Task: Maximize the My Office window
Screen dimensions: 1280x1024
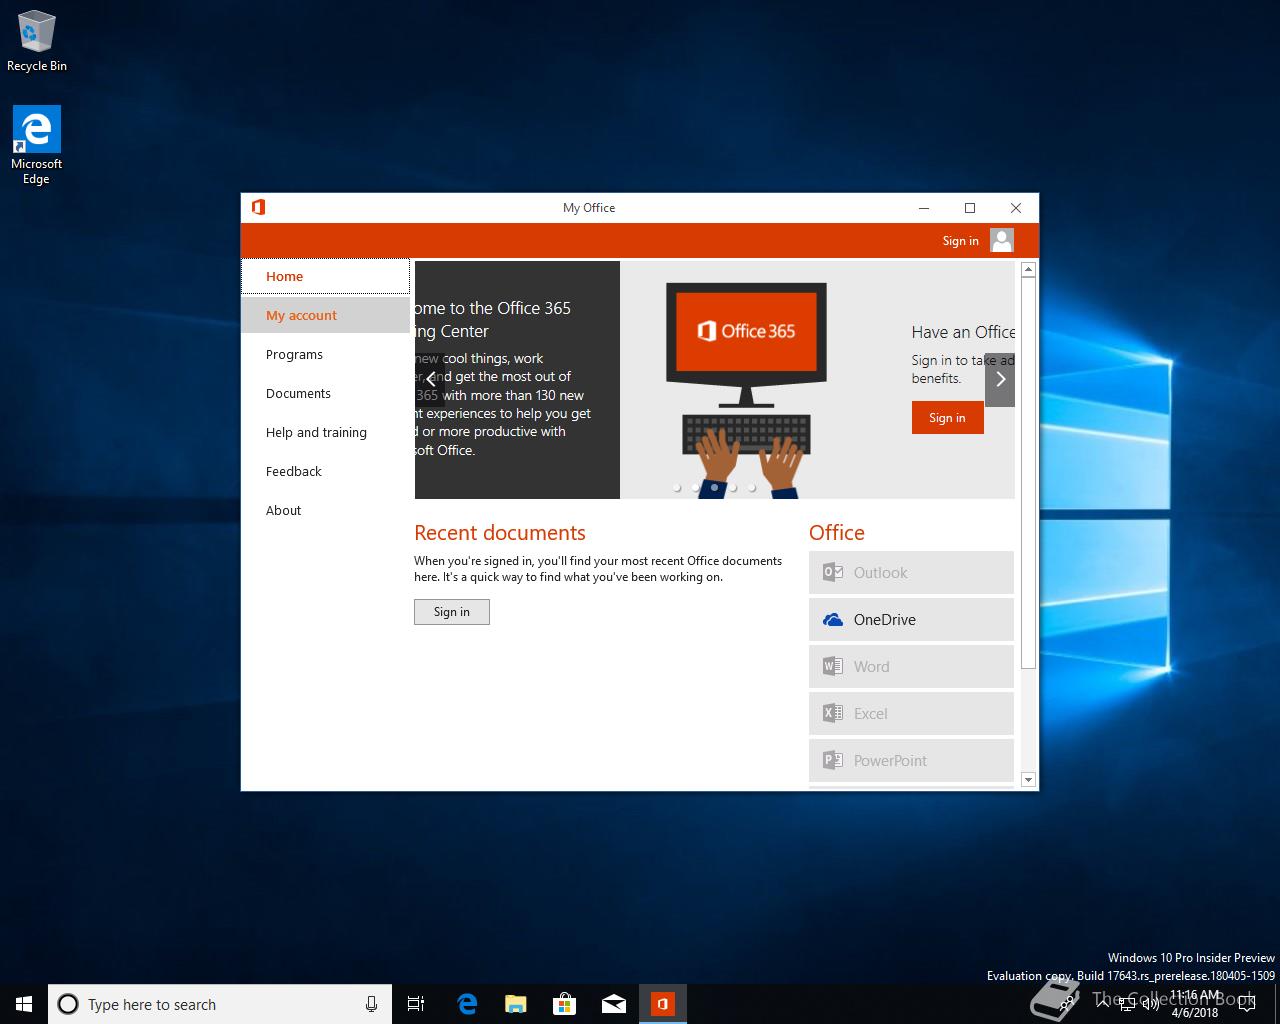Action: click(970, 208)
